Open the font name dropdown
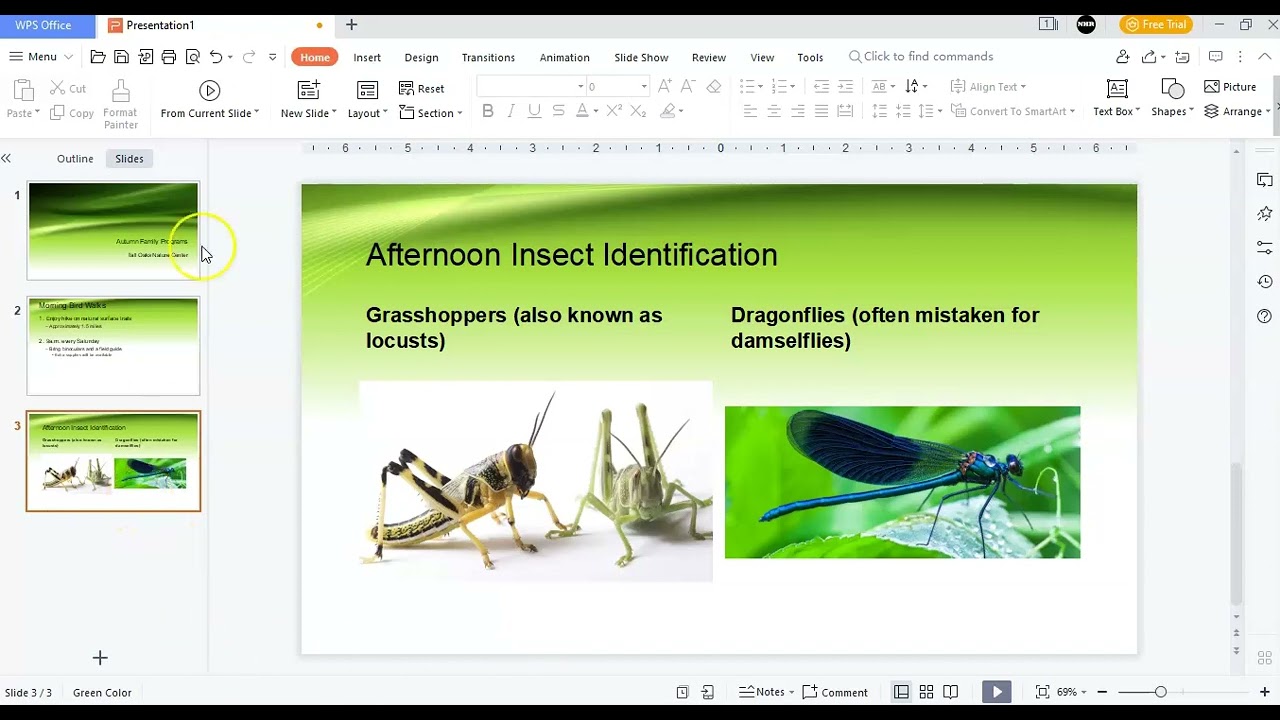Image resolution: width=1280 pixels, height=720 pixels. [581, 87]
